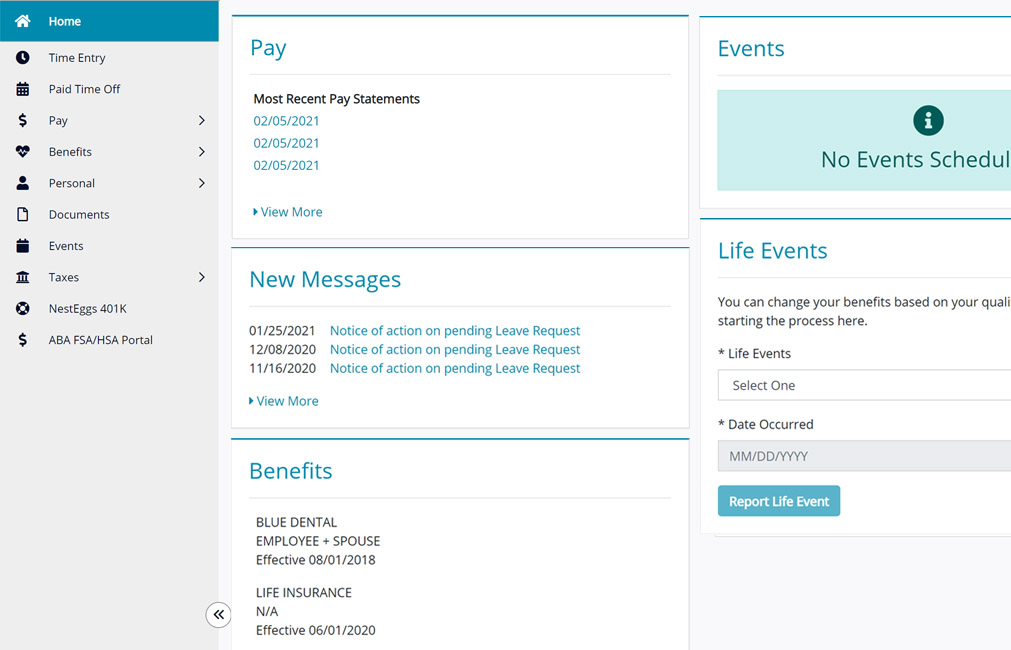The height and width of the screenshot is (650, 1011).
Task: Open the 01/25/2021 Leave Request notice
Action: [x=455, y=331]
